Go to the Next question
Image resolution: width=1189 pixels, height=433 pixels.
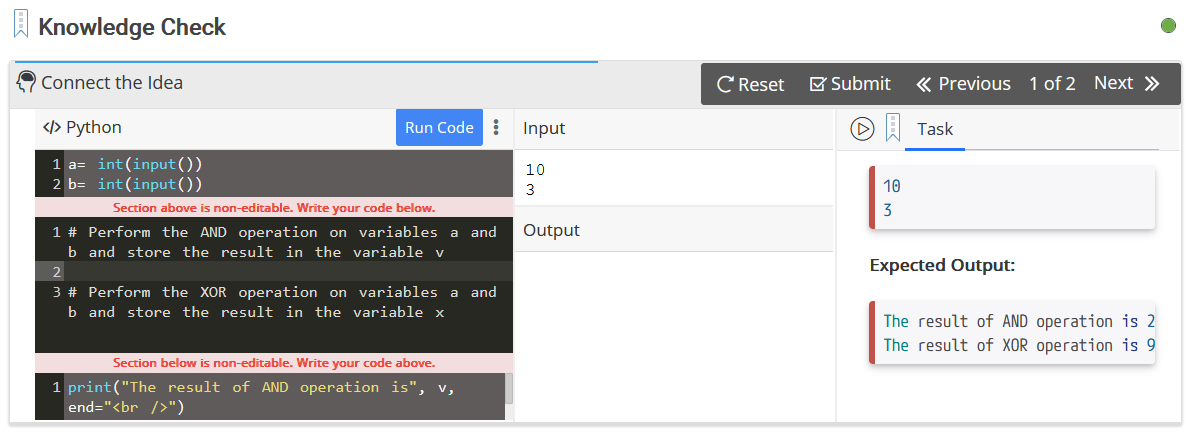[x=1127, y=83]
